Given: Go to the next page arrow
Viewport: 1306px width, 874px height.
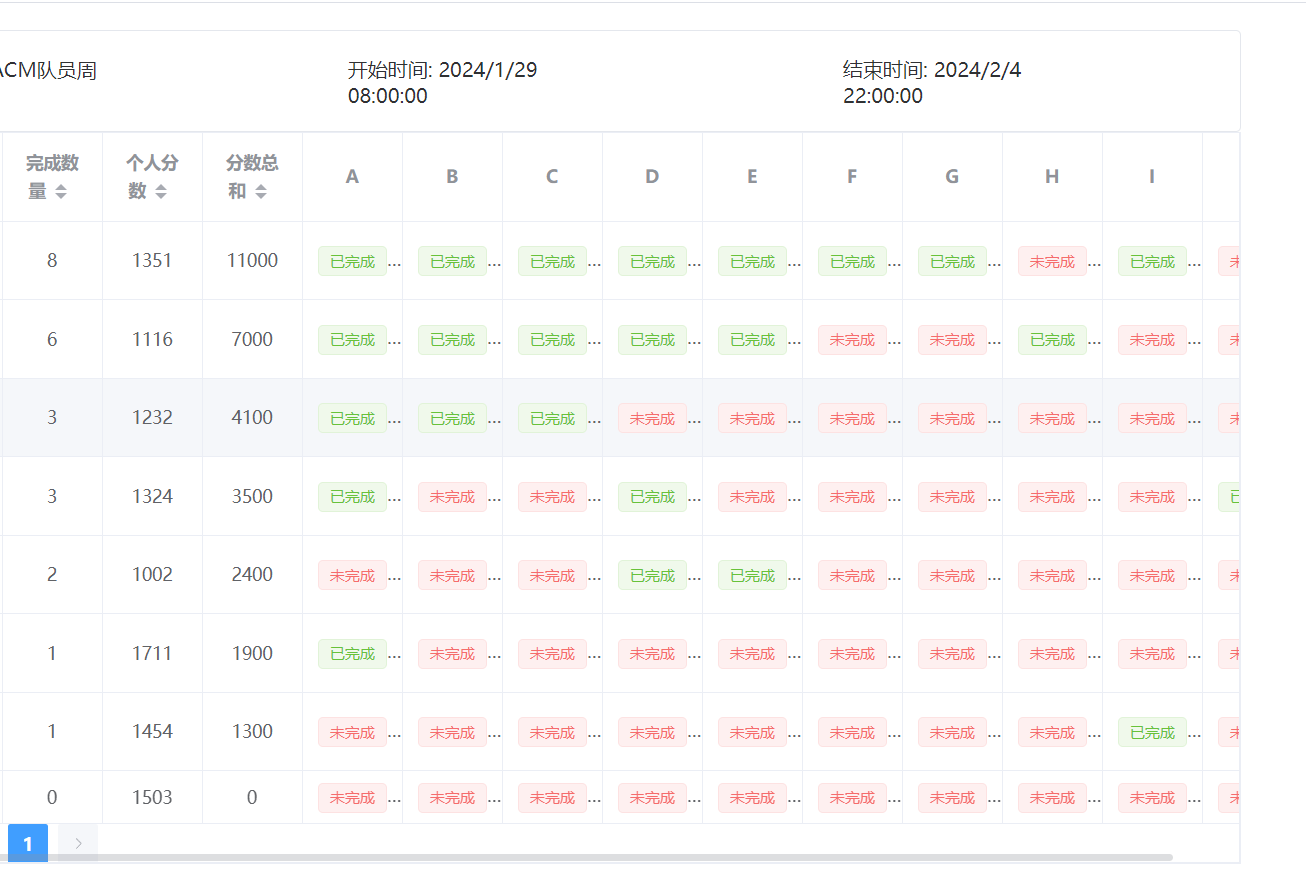Looking at the screenshot, I should coord(78,843).
